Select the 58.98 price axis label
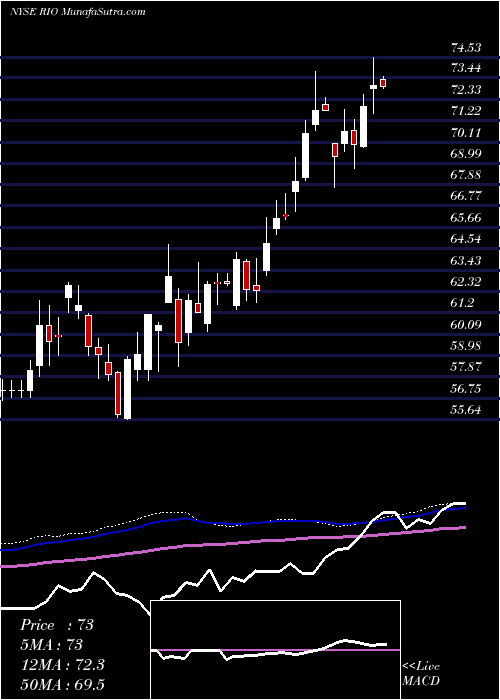This screenshot has height=700, width=500. point(467,346)
